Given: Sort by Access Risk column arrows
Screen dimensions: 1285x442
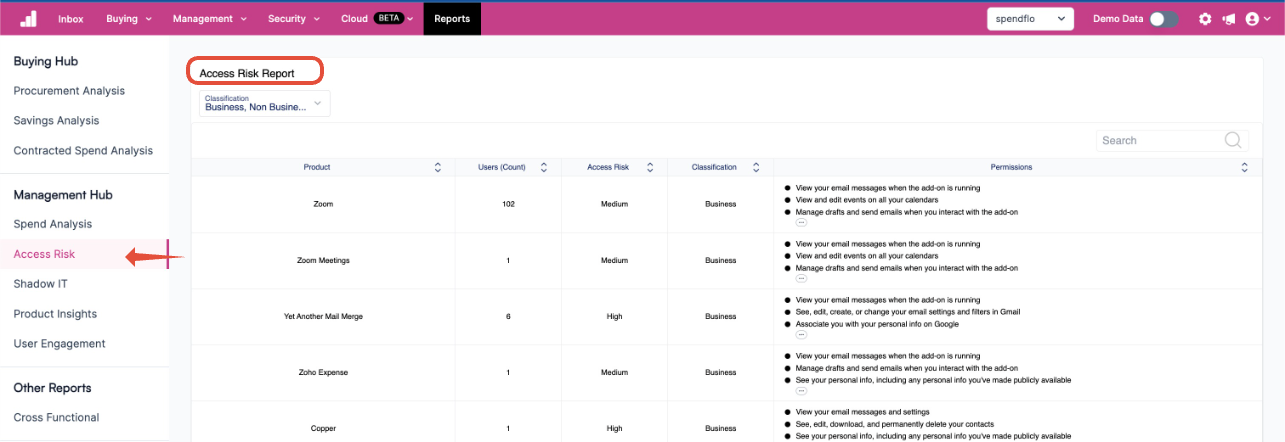Looking at the screenshot, I should (x=650, y=167).
